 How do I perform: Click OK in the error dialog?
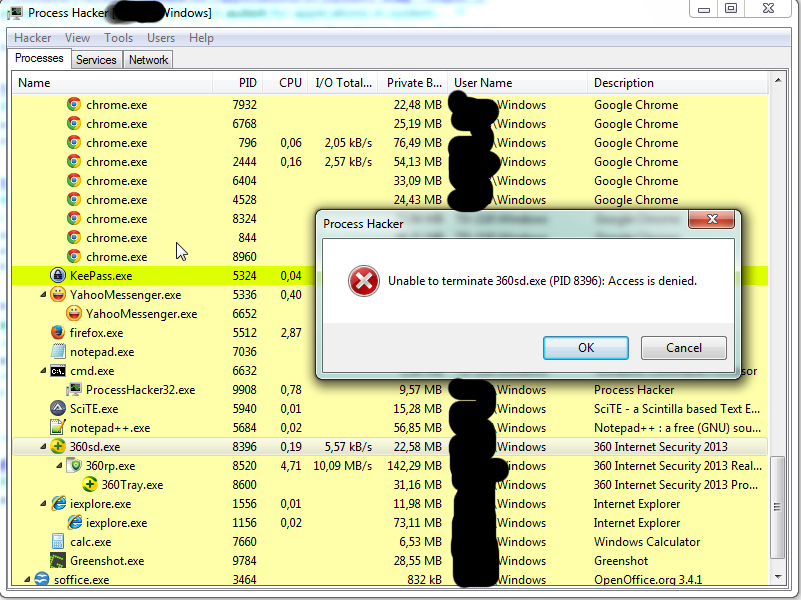click(586, 348)
